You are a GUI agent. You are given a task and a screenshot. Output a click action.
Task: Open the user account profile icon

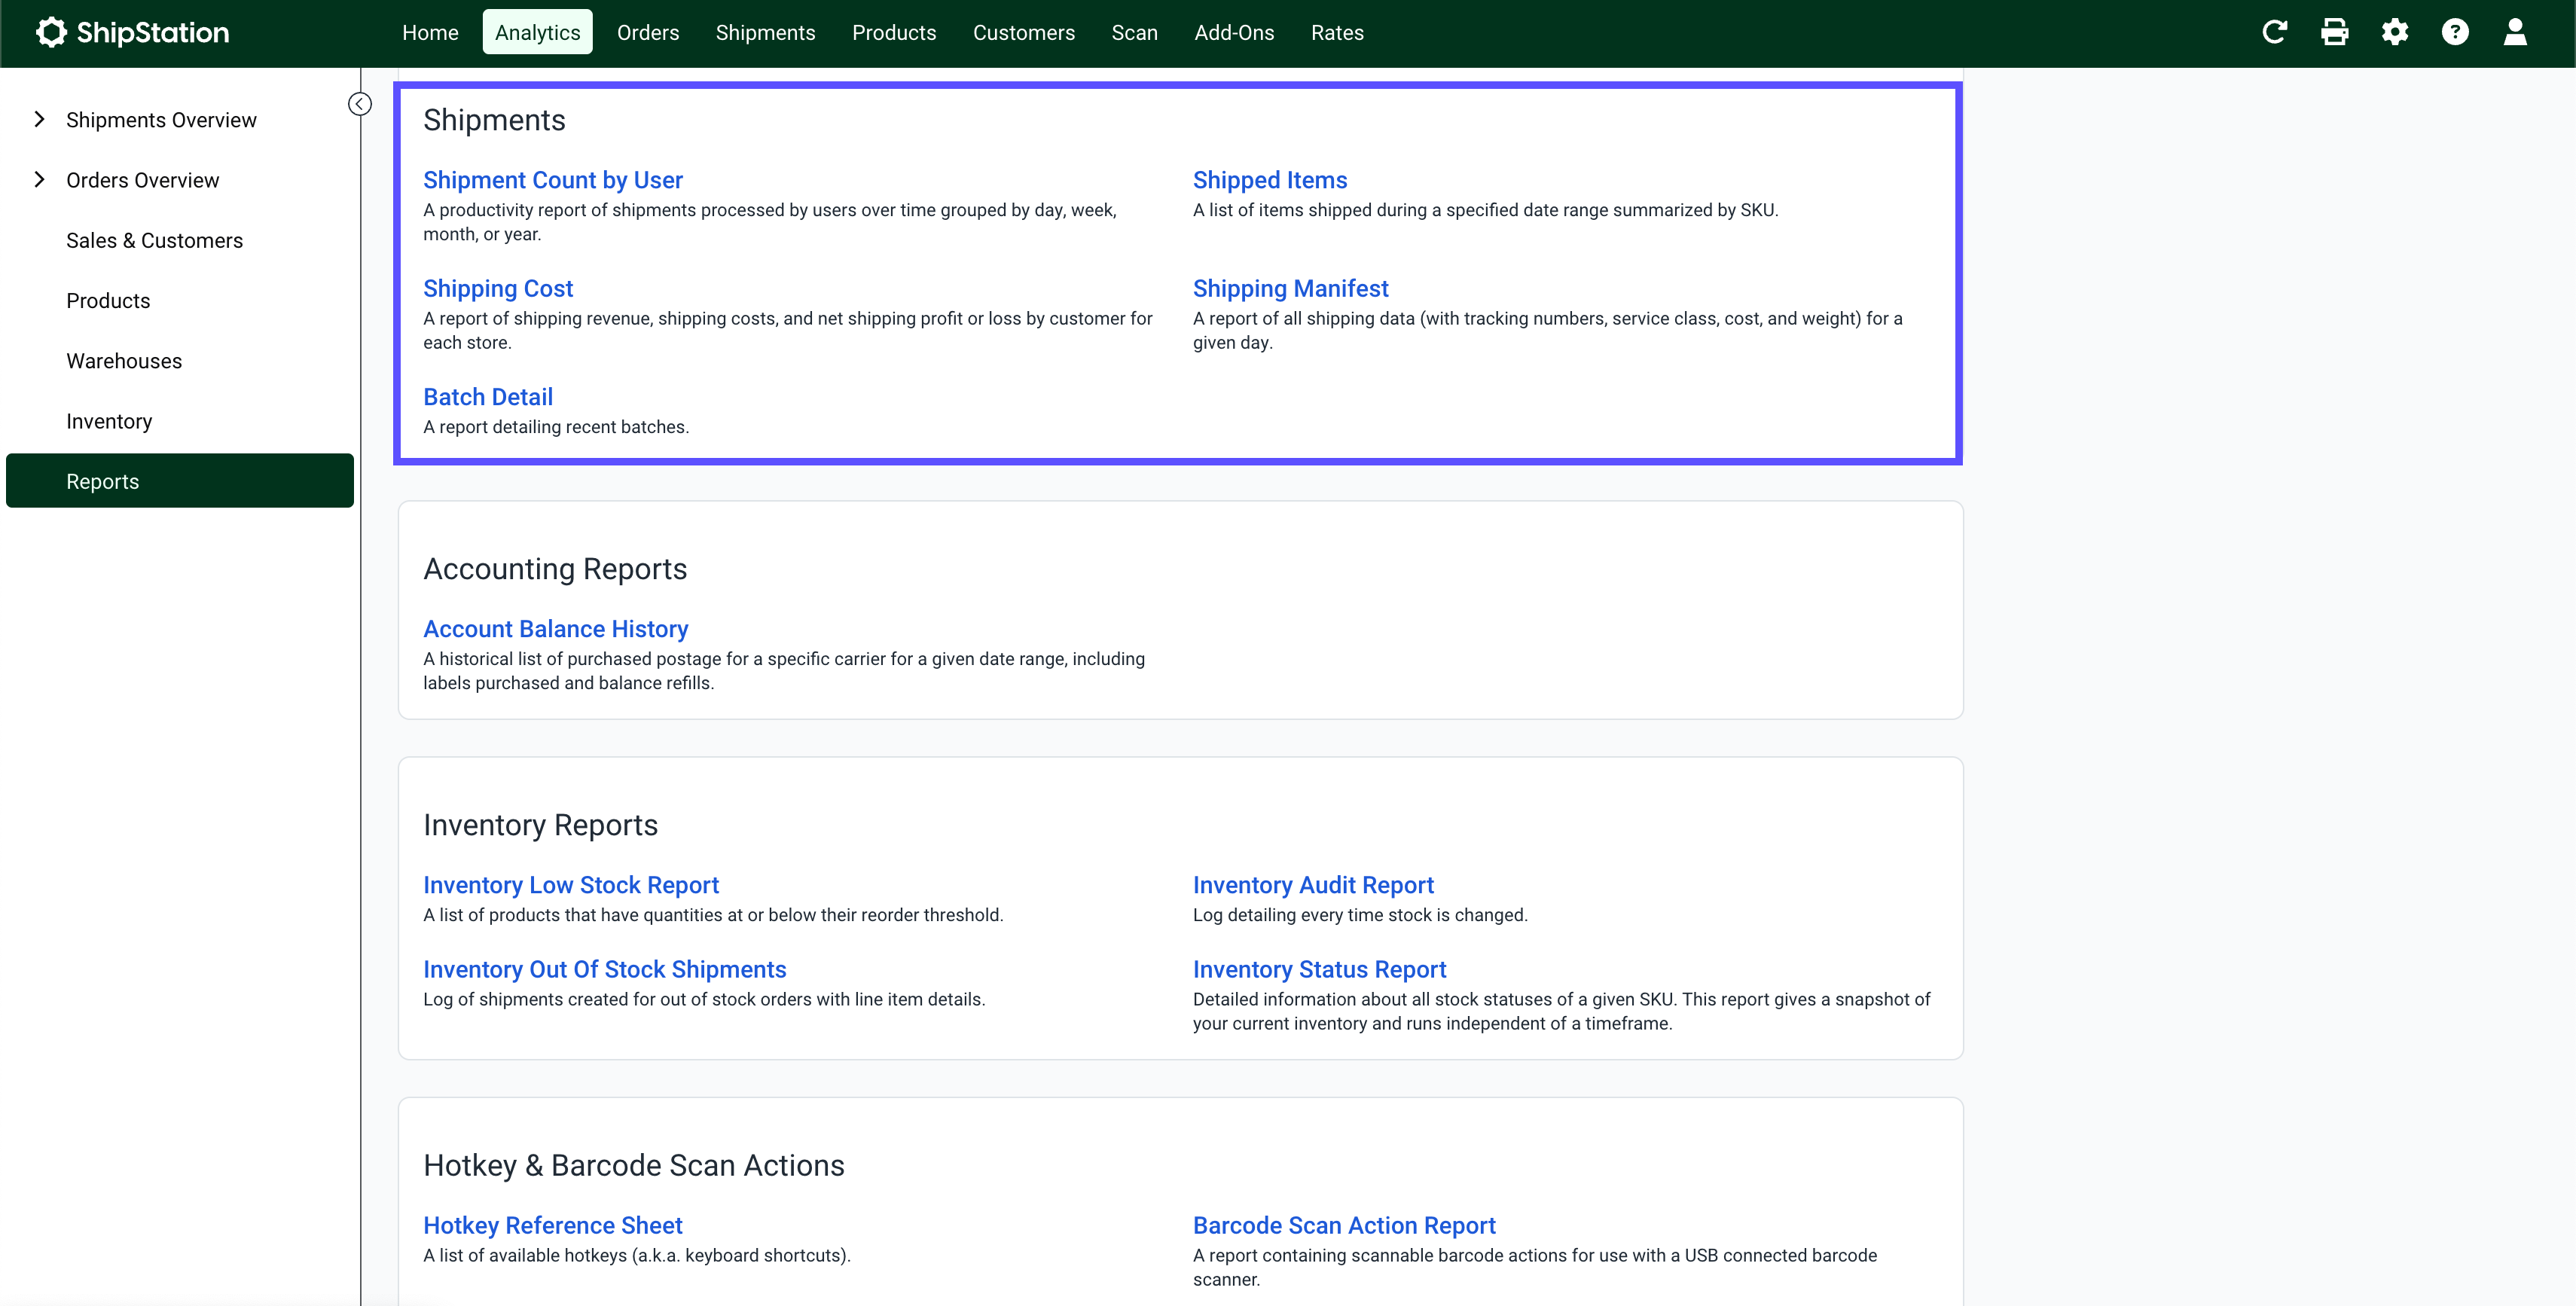[2514, 32]
